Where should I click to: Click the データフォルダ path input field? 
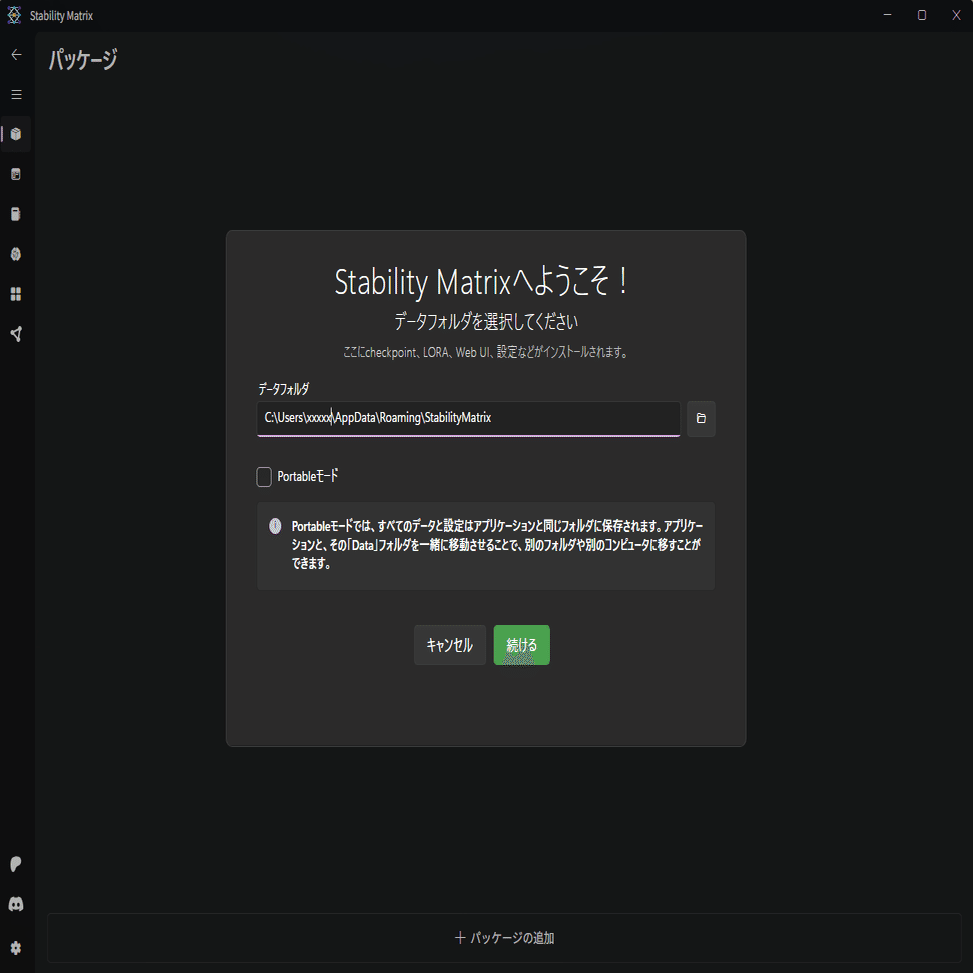point(469,418)
